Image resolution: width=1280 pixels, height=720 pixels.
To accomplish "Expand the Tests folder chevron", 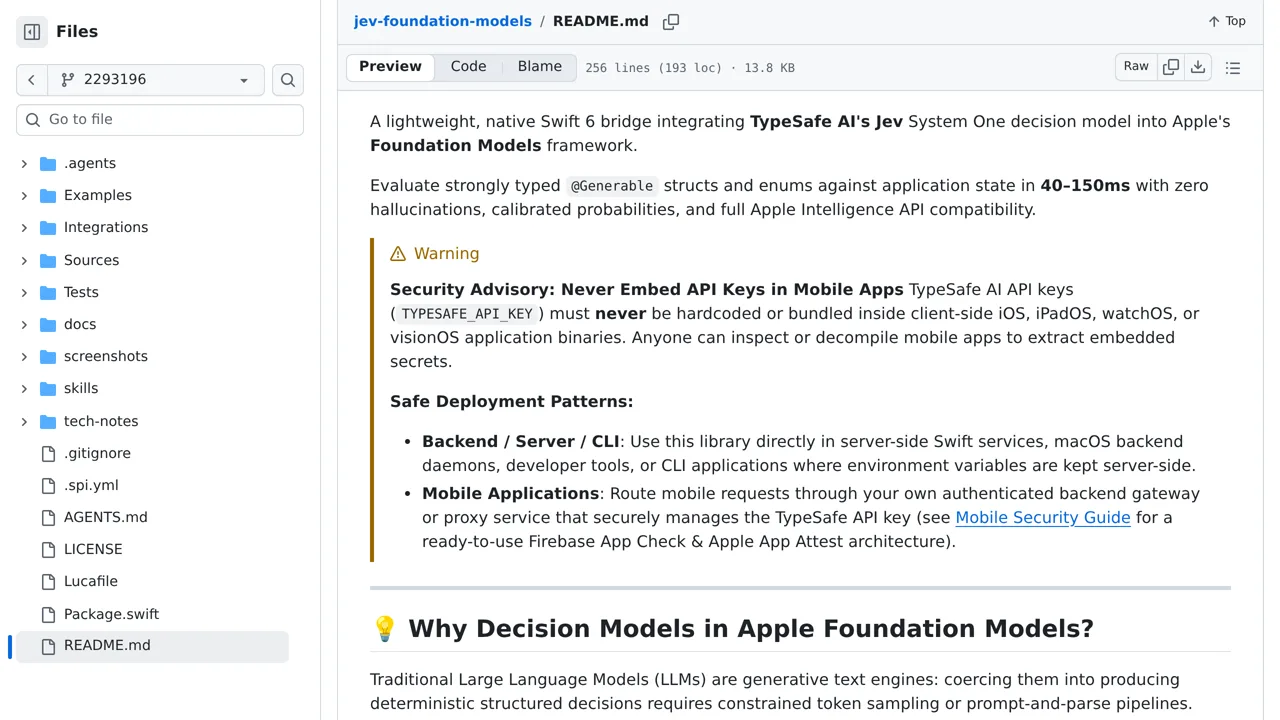I will [x=24, y=293].
